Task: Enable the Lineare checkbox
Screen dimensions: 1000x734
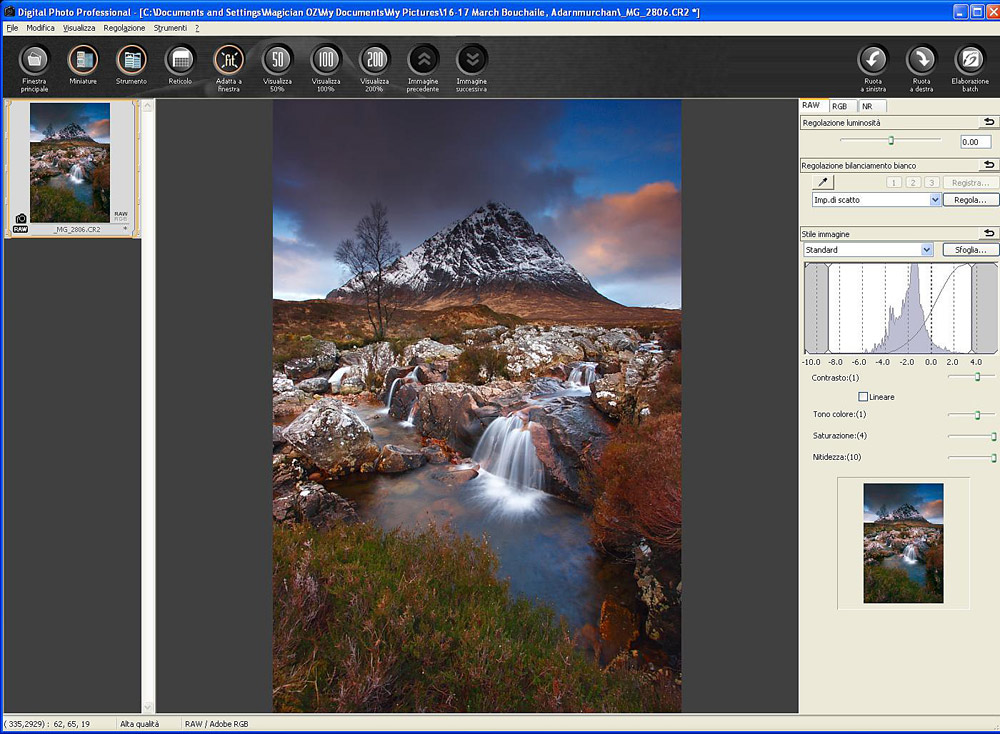Action: 864,397
